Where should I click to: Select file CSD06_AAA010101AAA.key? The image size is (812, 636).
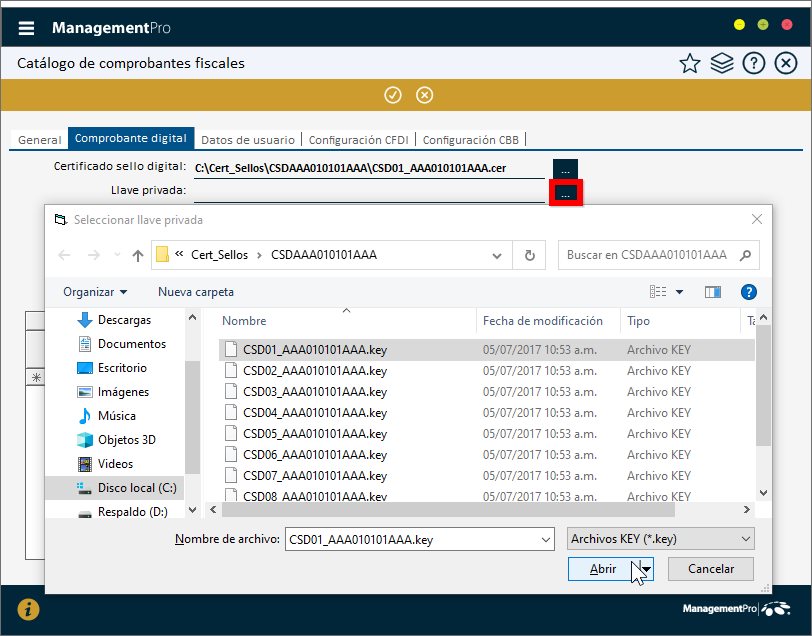click(486, 455)
